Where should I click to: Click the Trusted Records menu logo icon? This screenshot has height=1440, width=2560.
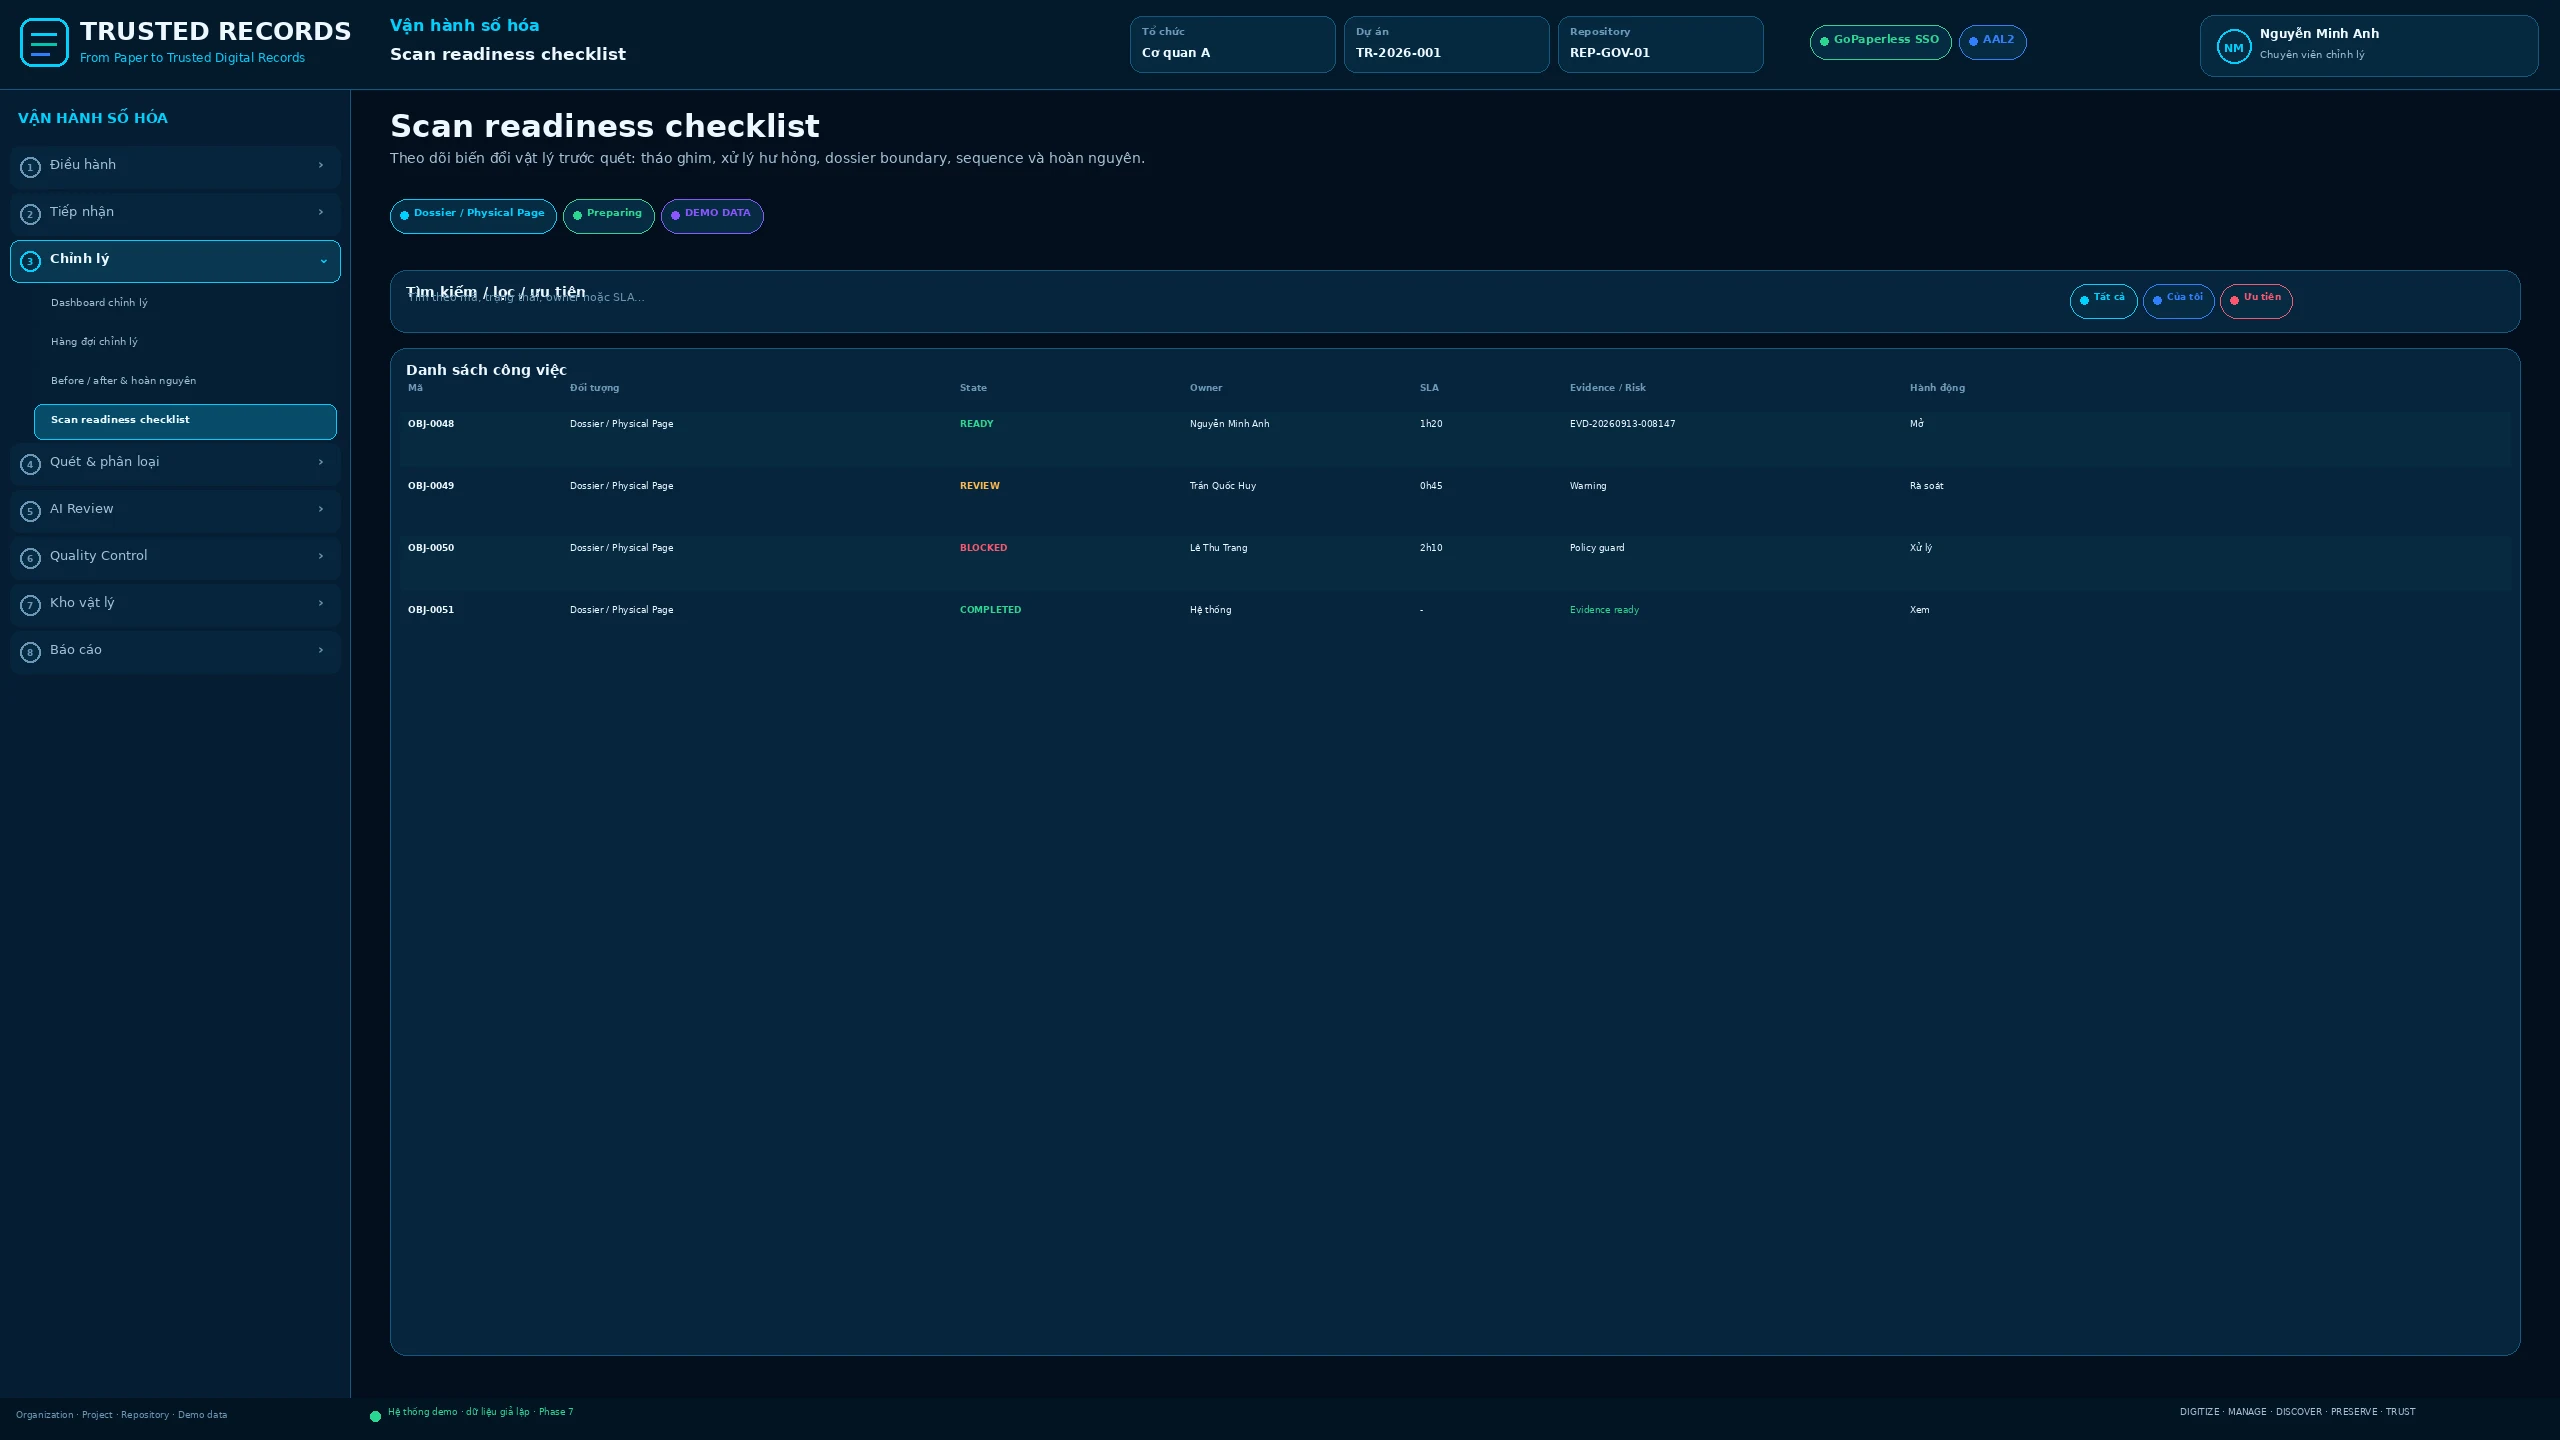pos(44,43)
